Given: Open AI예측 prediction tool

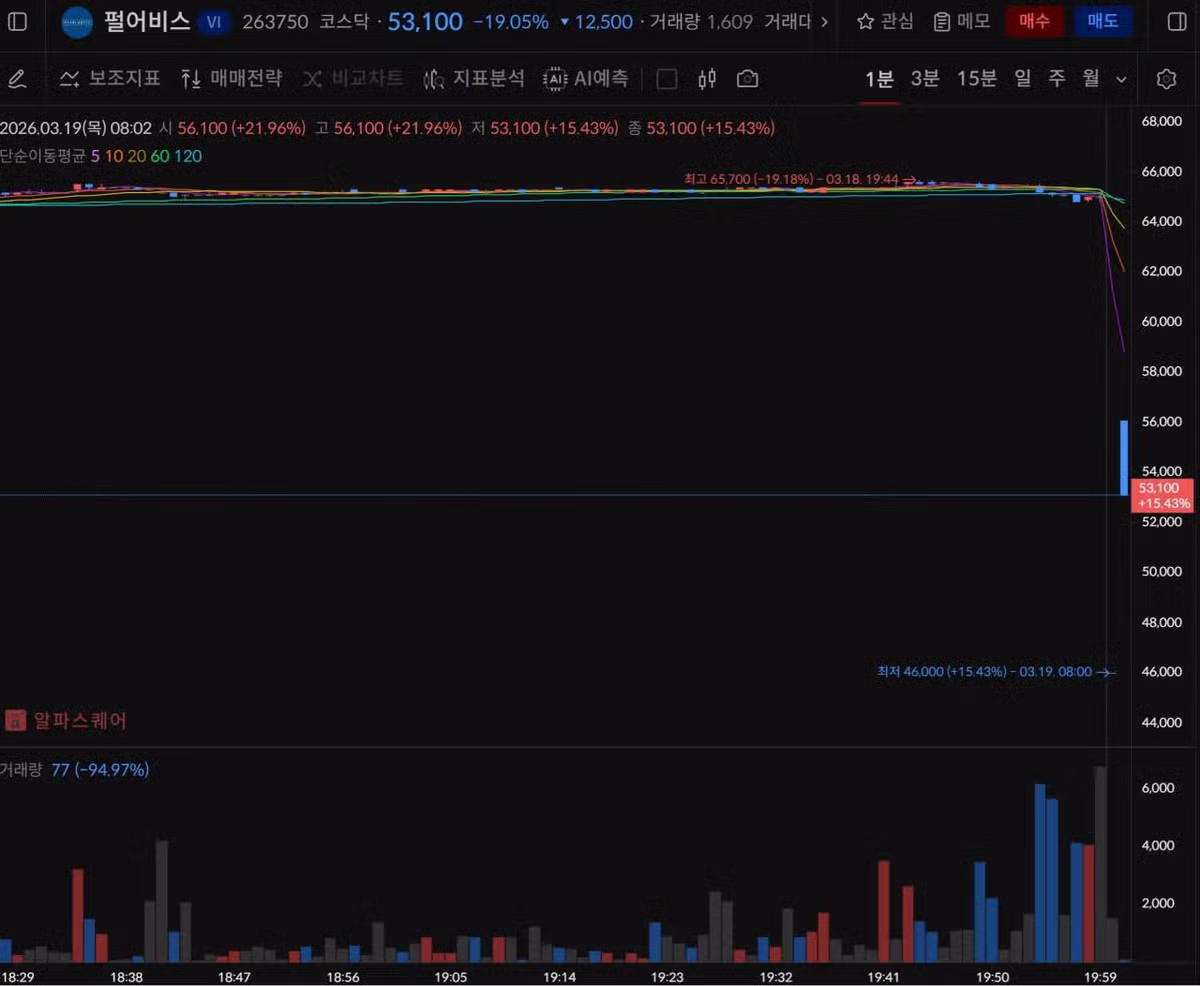Looking at the screenshot, I should point(586,79).
